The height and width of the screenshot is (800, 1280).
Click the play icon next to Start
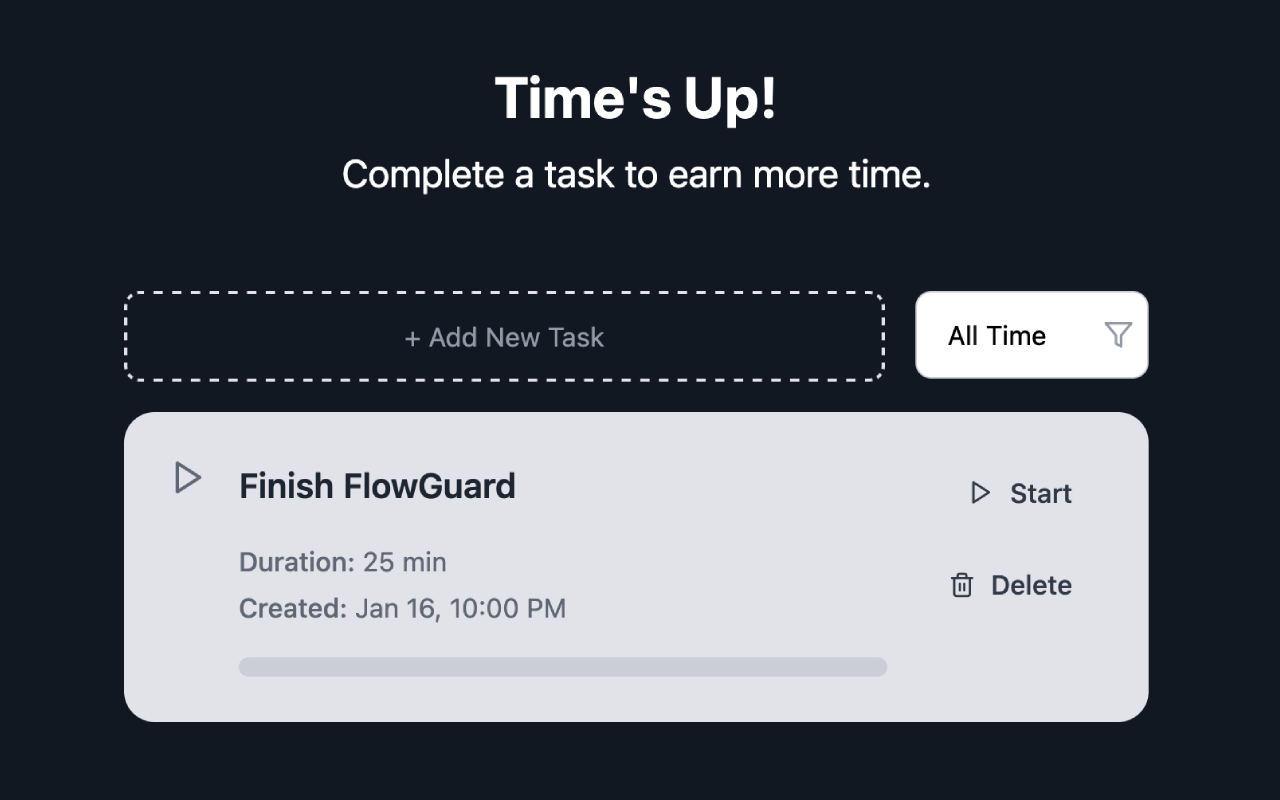coord(980,493)
